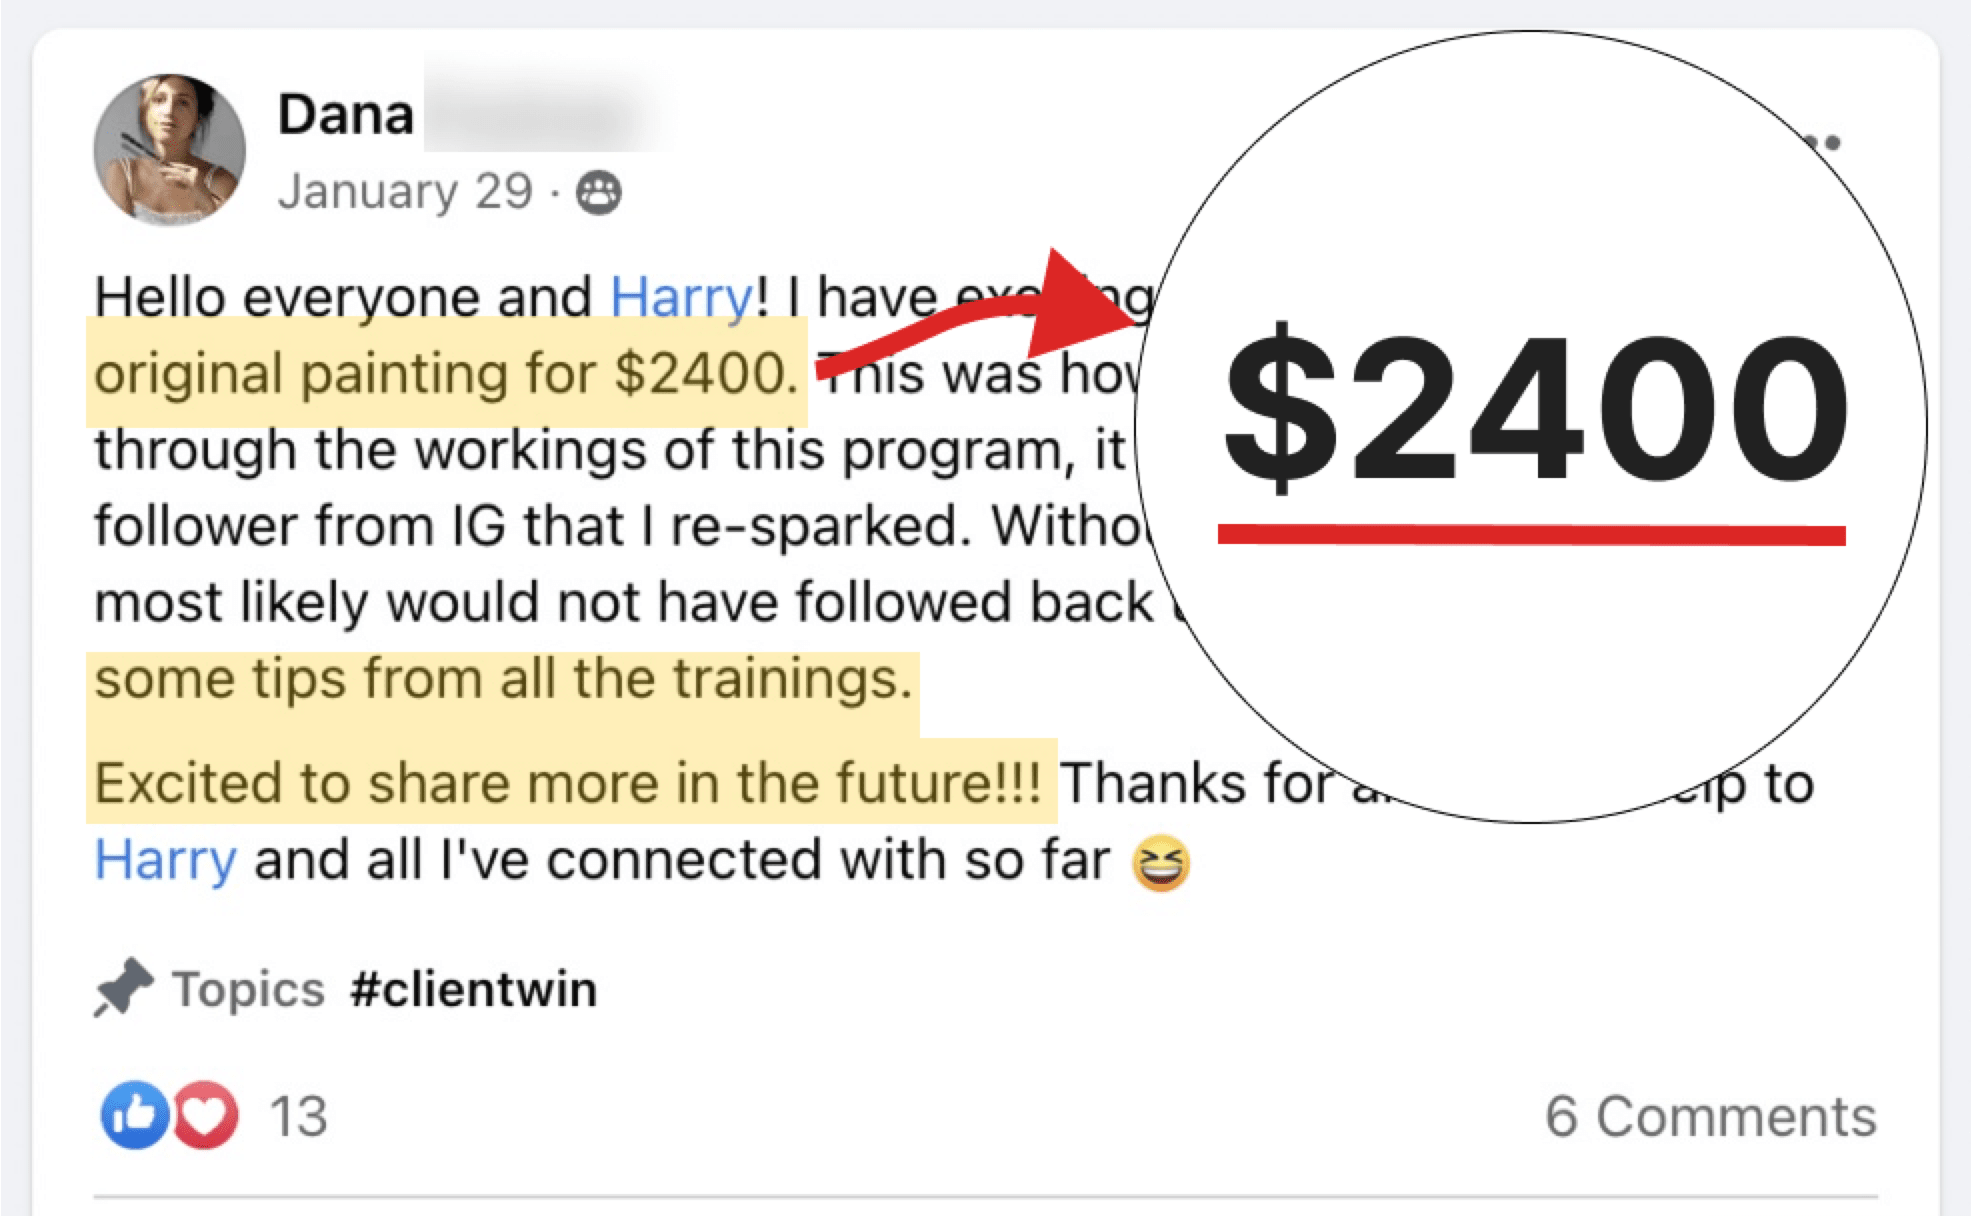This screenshot has height=1216, width=1972.
Task: Click the large magnified $2400 text
Action: [1535, 408]
